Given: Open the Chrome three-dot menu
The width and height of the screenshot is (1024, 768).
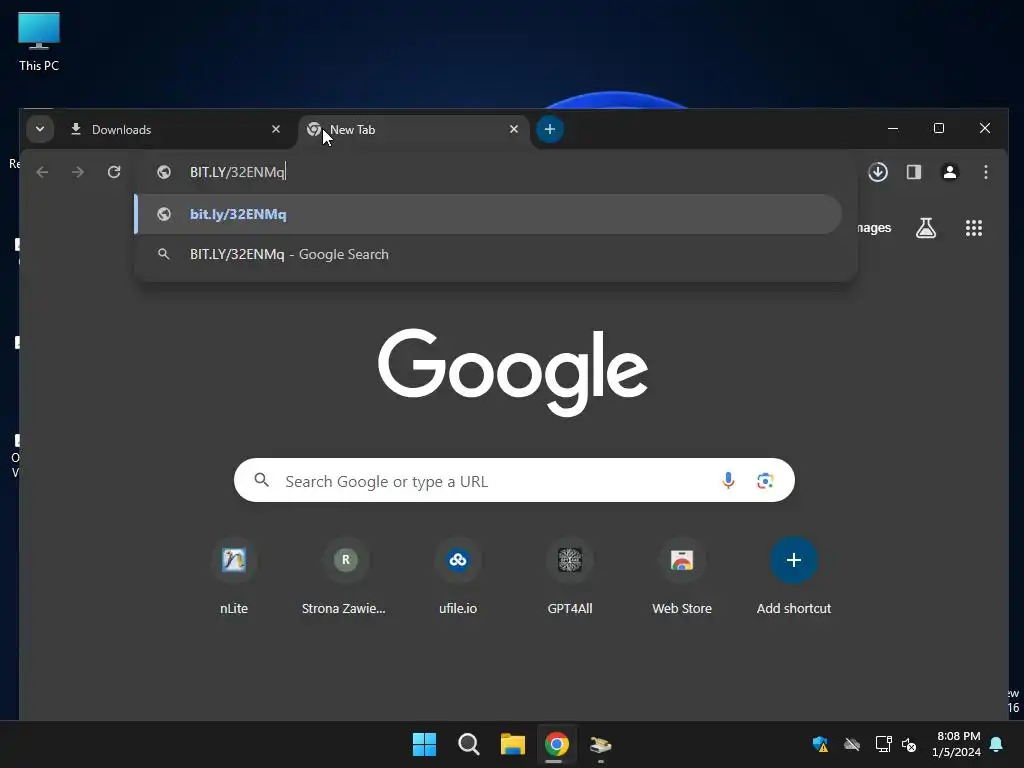Looking at the screenshot, I should 985,172.
